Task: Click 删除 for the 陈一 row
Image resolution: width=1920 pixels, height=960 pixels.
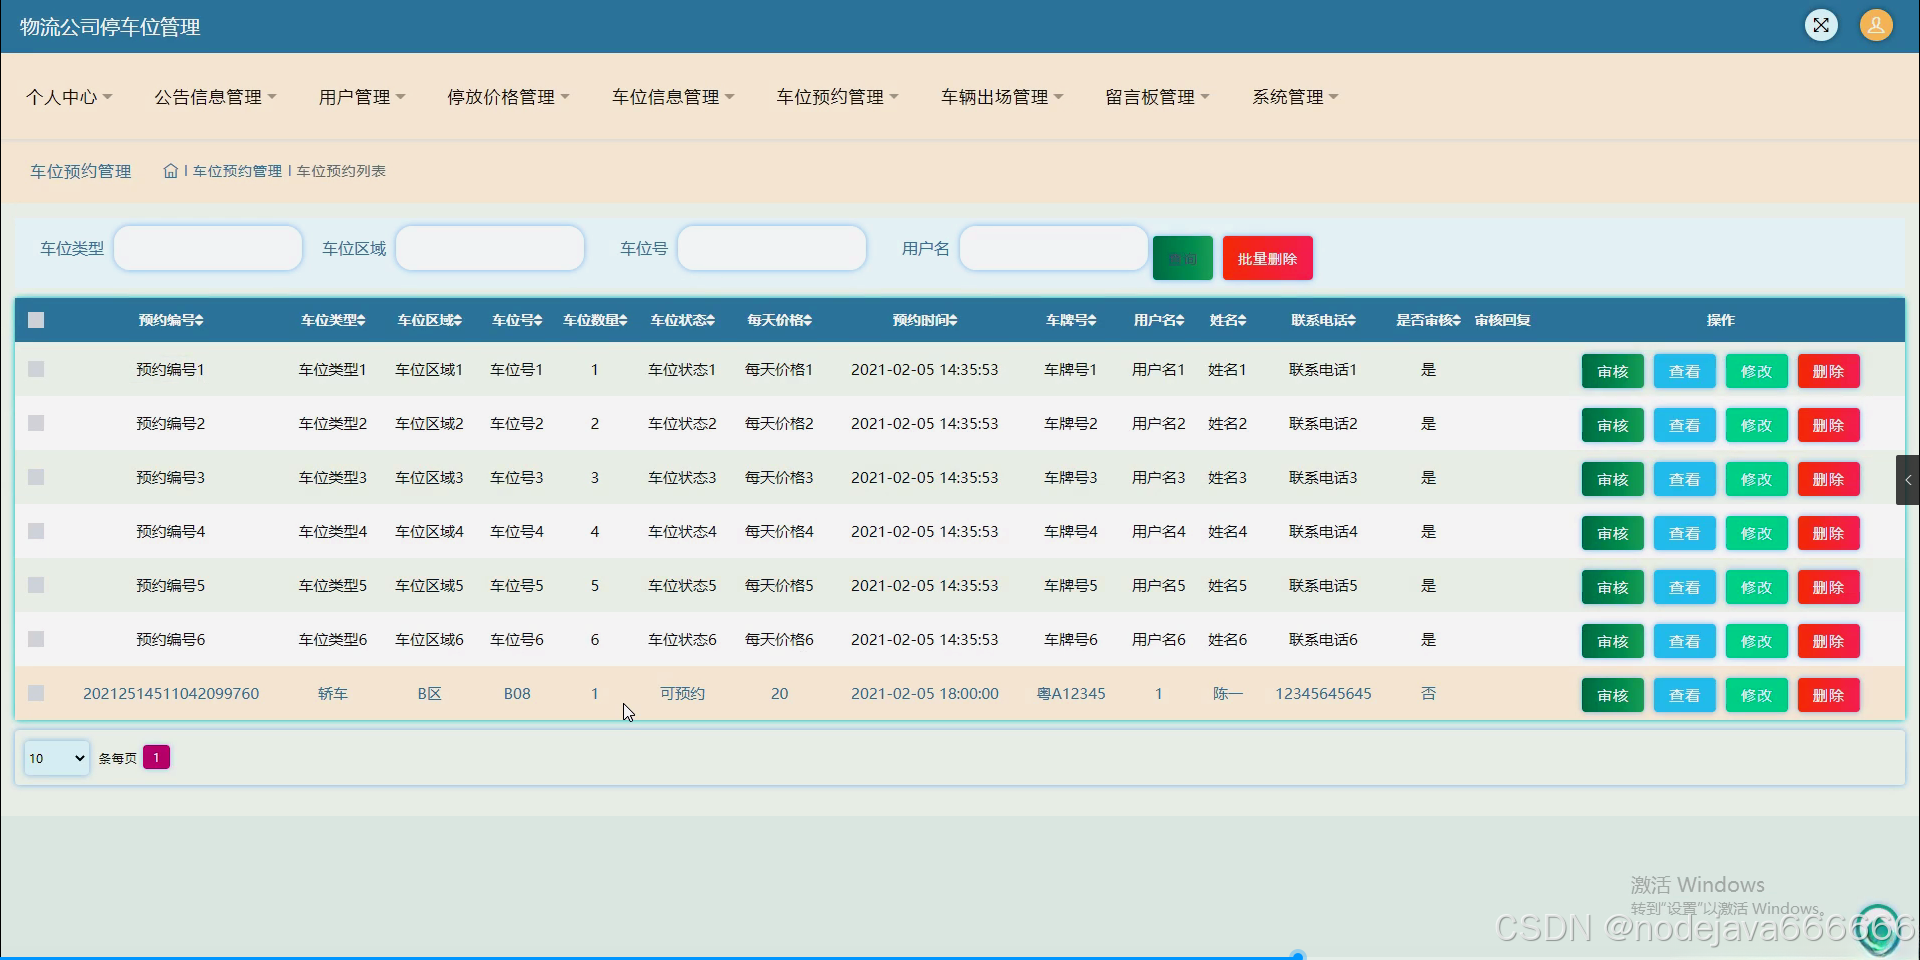Action: 1828,695
